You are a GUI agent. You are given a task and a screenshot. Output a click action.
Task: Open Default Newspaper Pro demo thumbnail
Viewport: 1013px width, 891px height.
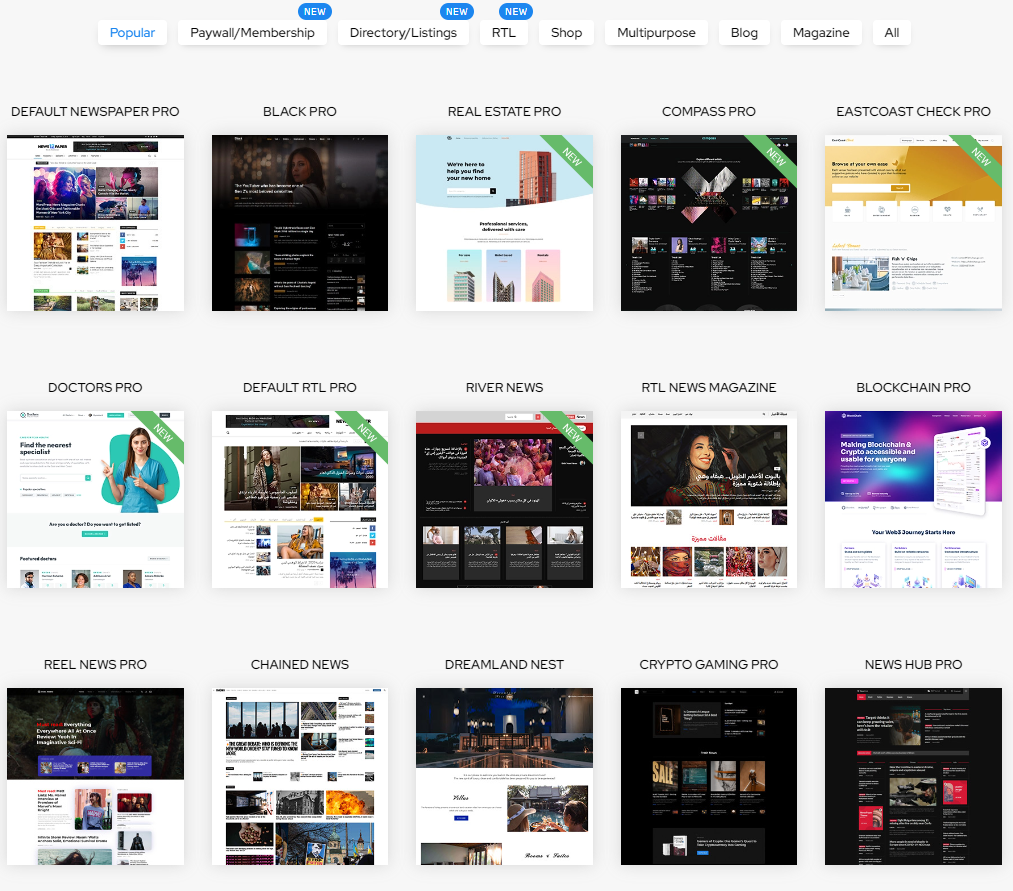[x=95, y=223]
